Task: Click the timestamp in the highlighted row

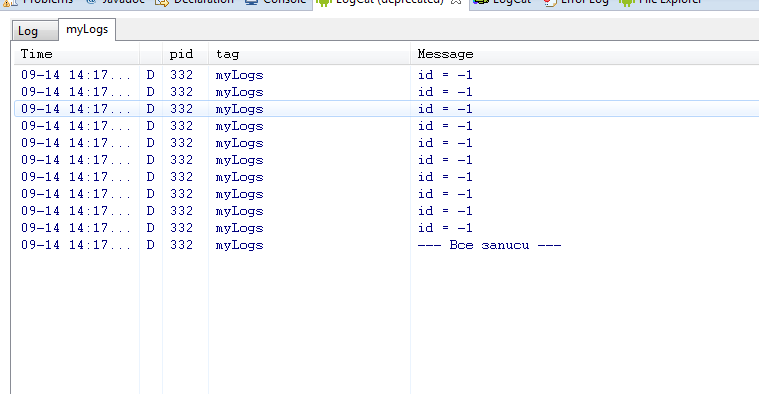Action: pyautogui.click(x=76, y=109)
